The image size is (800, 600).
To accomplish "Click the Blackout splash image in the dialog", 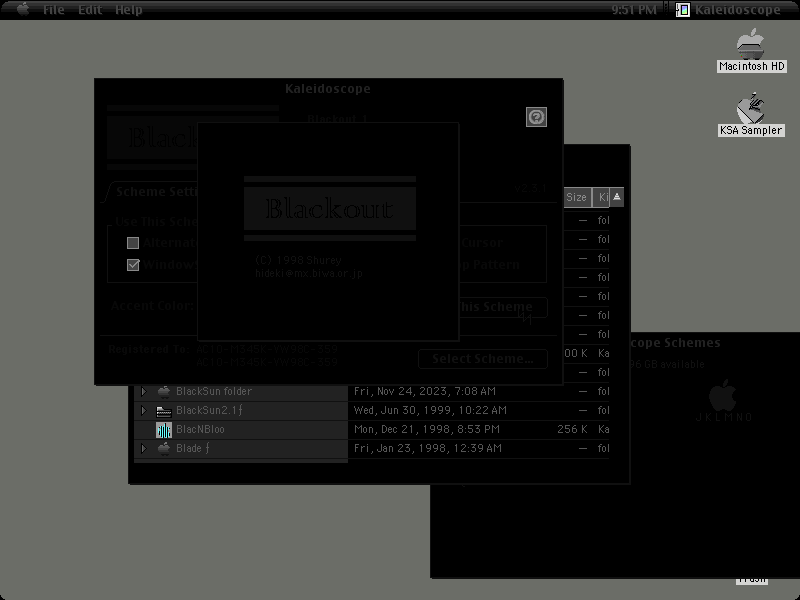I will [x=330, y=209].
